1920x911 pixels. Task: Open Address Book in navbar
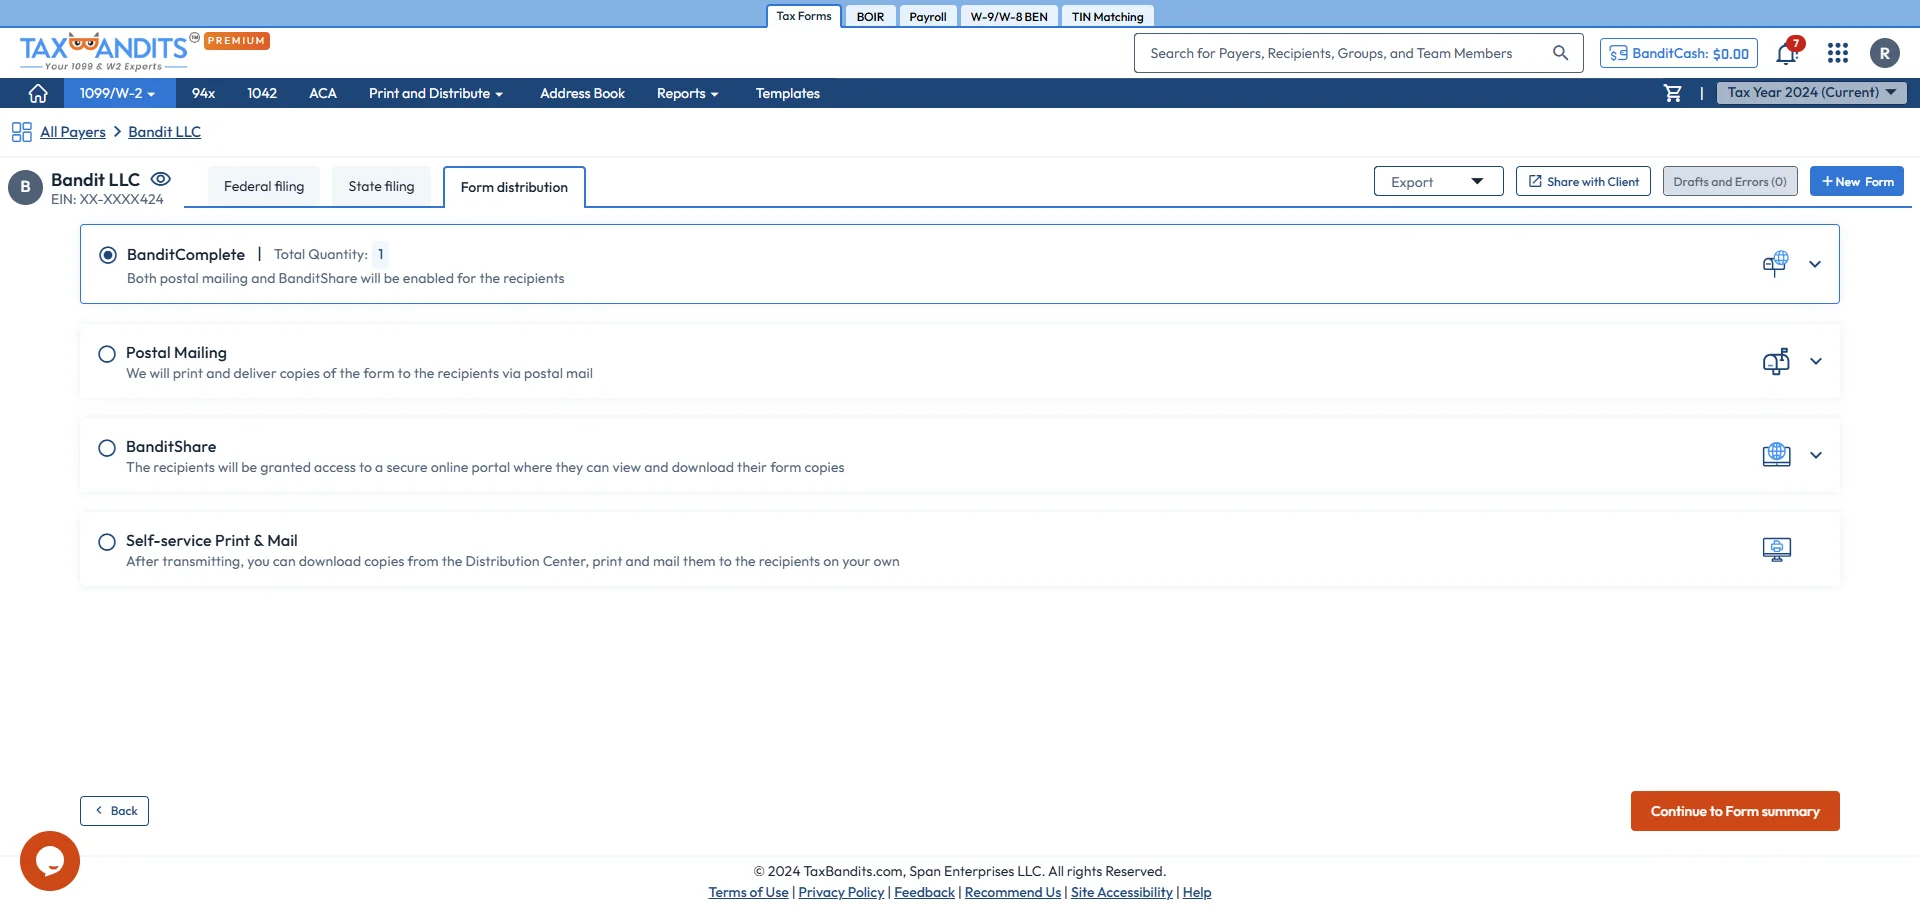[582, 93]
